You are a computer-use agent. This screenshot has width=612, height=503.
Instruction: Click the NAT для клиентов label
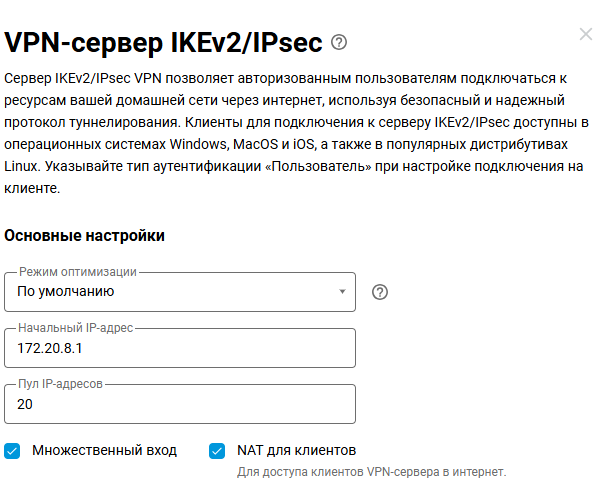(x=297, y=450)
